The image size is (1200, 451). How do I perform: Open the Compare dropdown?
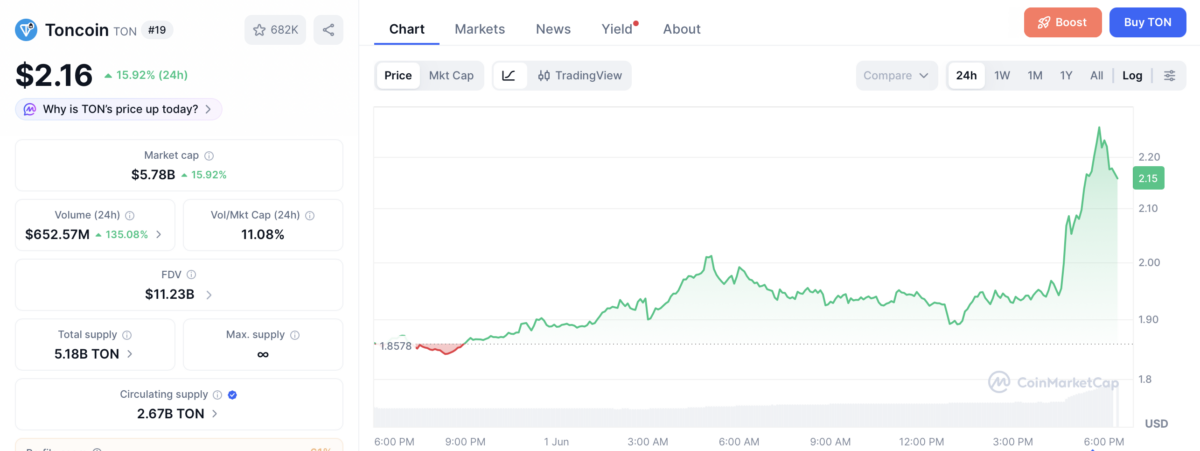(897, 75)
